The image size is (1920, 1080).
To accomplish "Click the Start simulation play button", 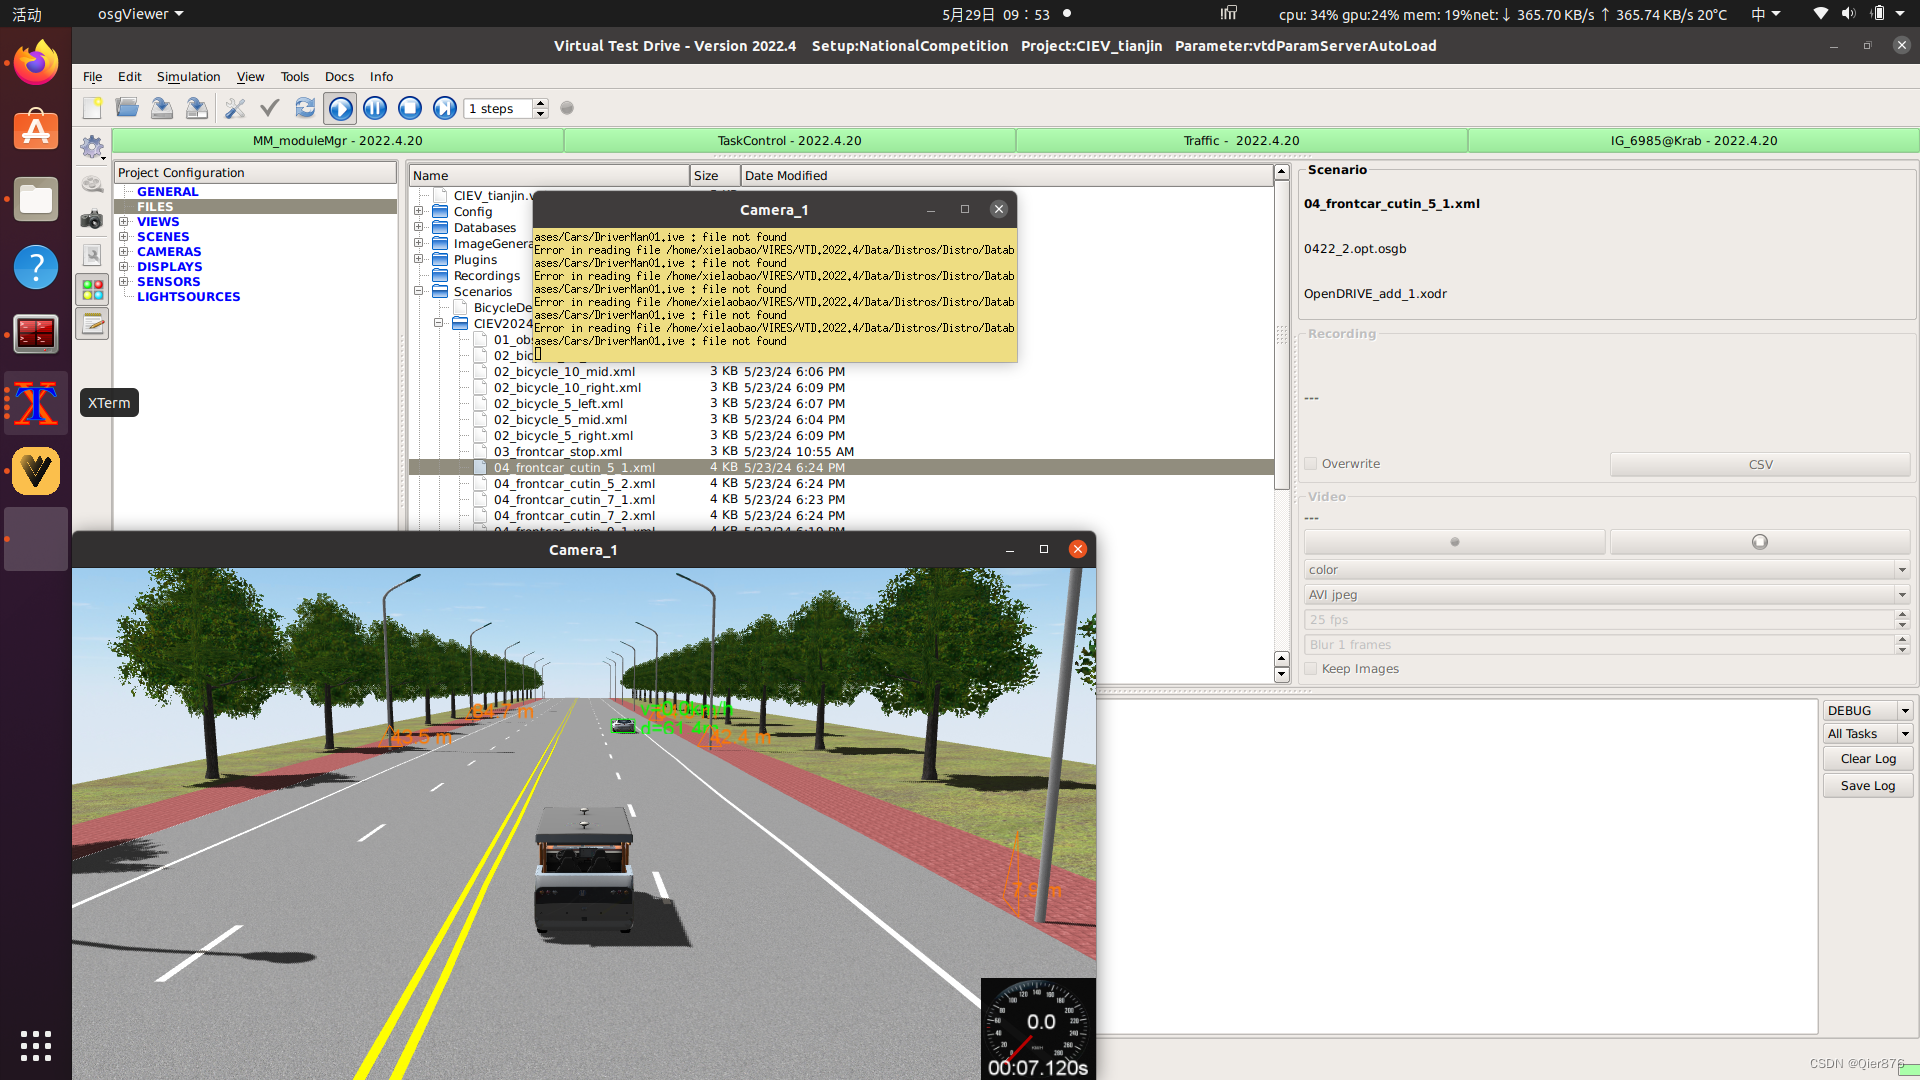I will point(340,108).
